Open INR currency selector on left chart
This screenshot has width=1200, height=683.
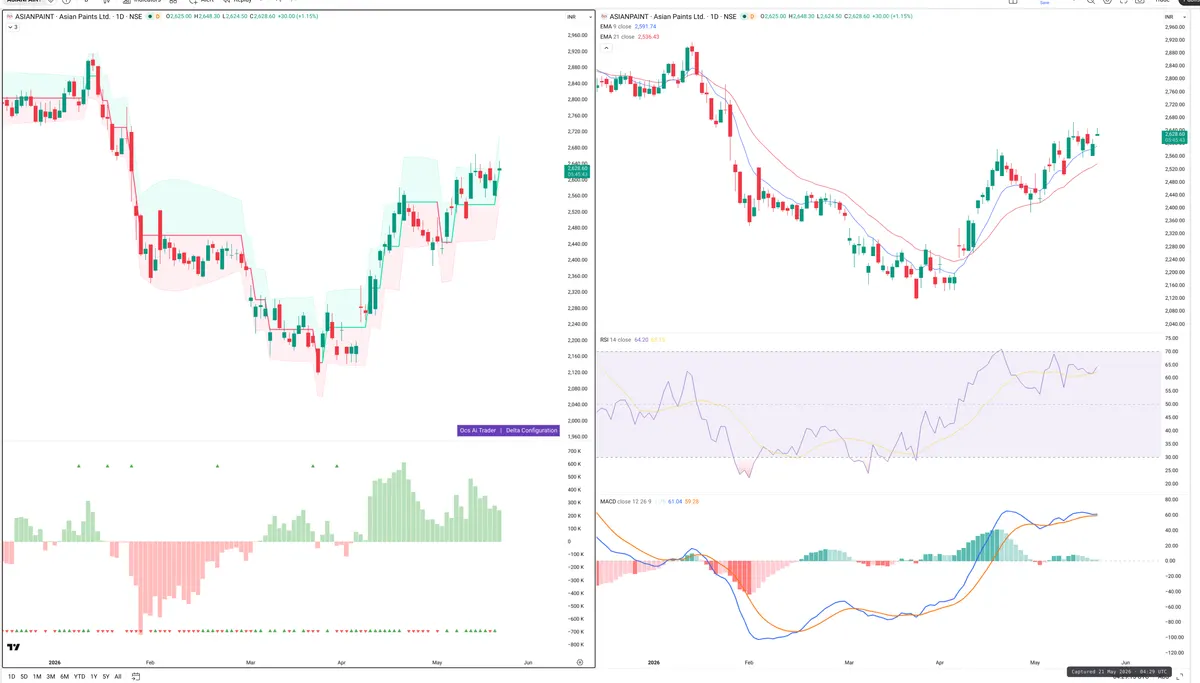(x=577, y=16)
